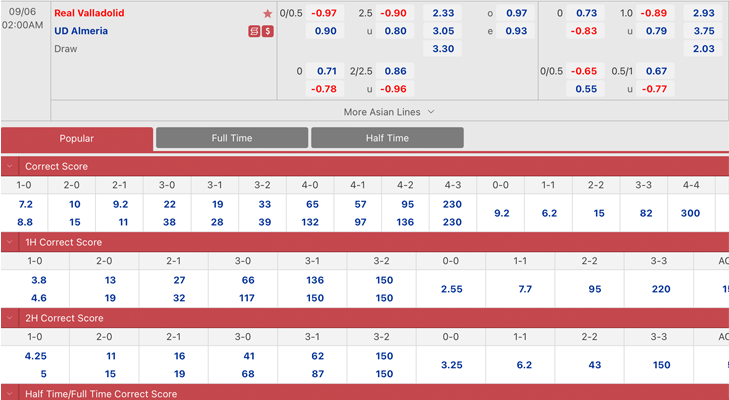Choose Correct Score 2-2 draw at 15
The image size is (729, 400).
pos(597,213)
